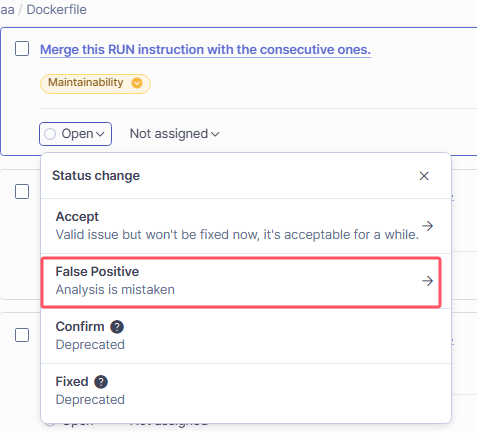Select the second issue's checkbox

22,192
